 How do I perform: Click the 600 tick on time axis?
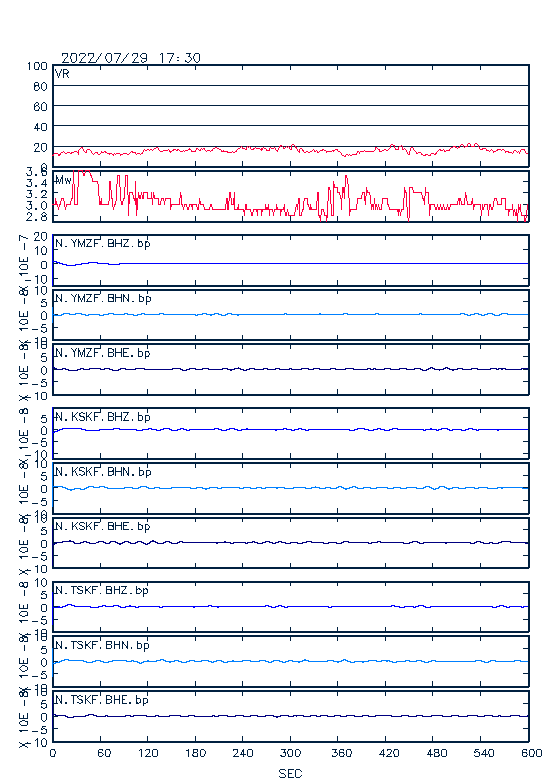[532, 753]
